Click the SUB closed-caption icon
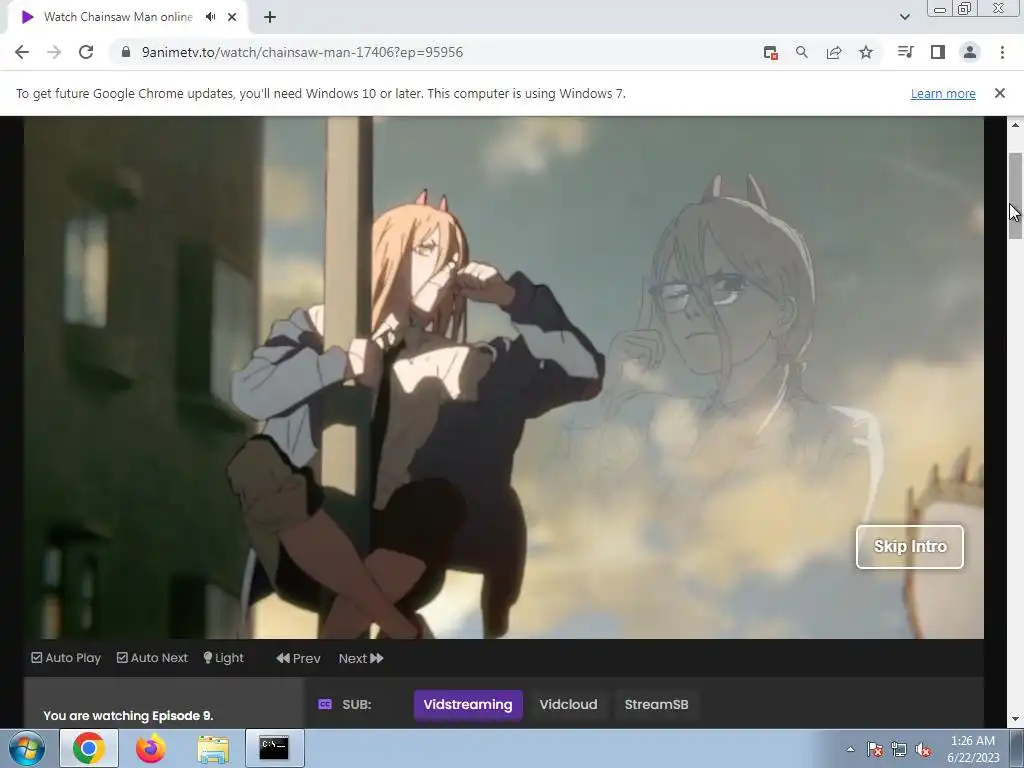1024x768 pixels. (325, 704)
